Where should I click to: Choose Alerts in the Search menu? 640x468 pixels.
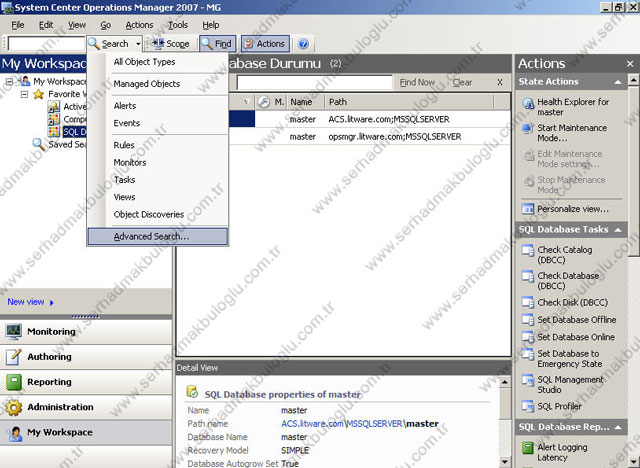pos(158,106)
